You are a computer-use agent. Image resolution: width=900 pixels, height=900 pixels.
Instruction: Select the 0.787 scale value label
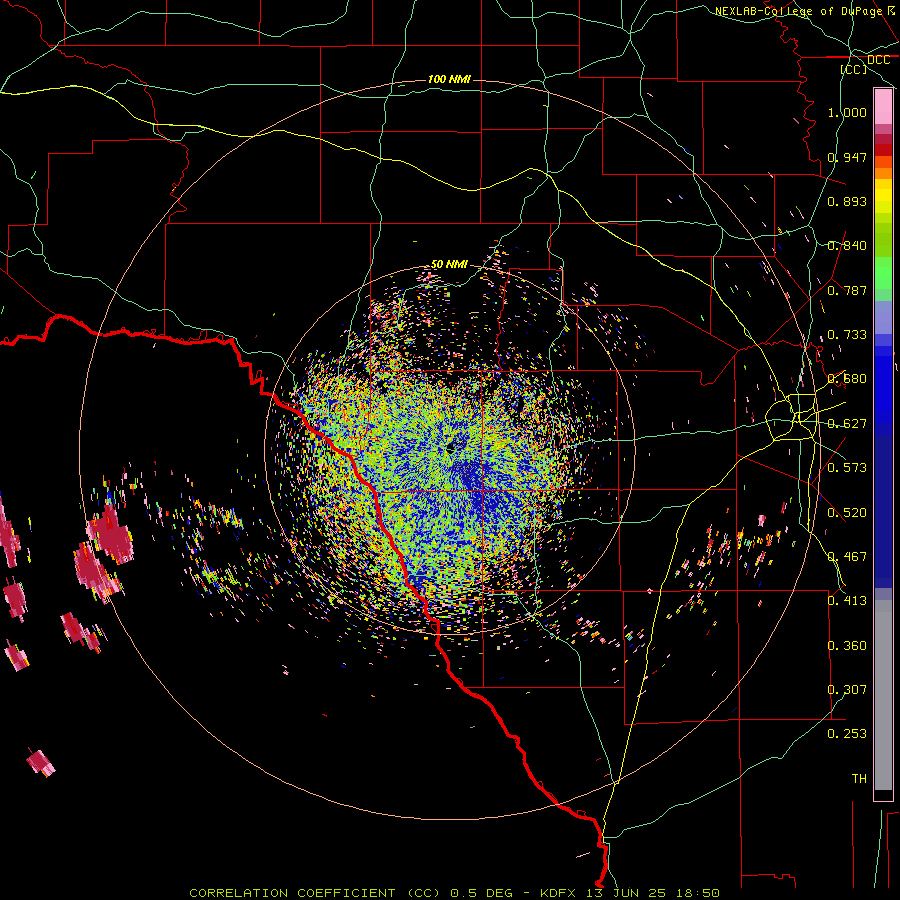[847, 290]
